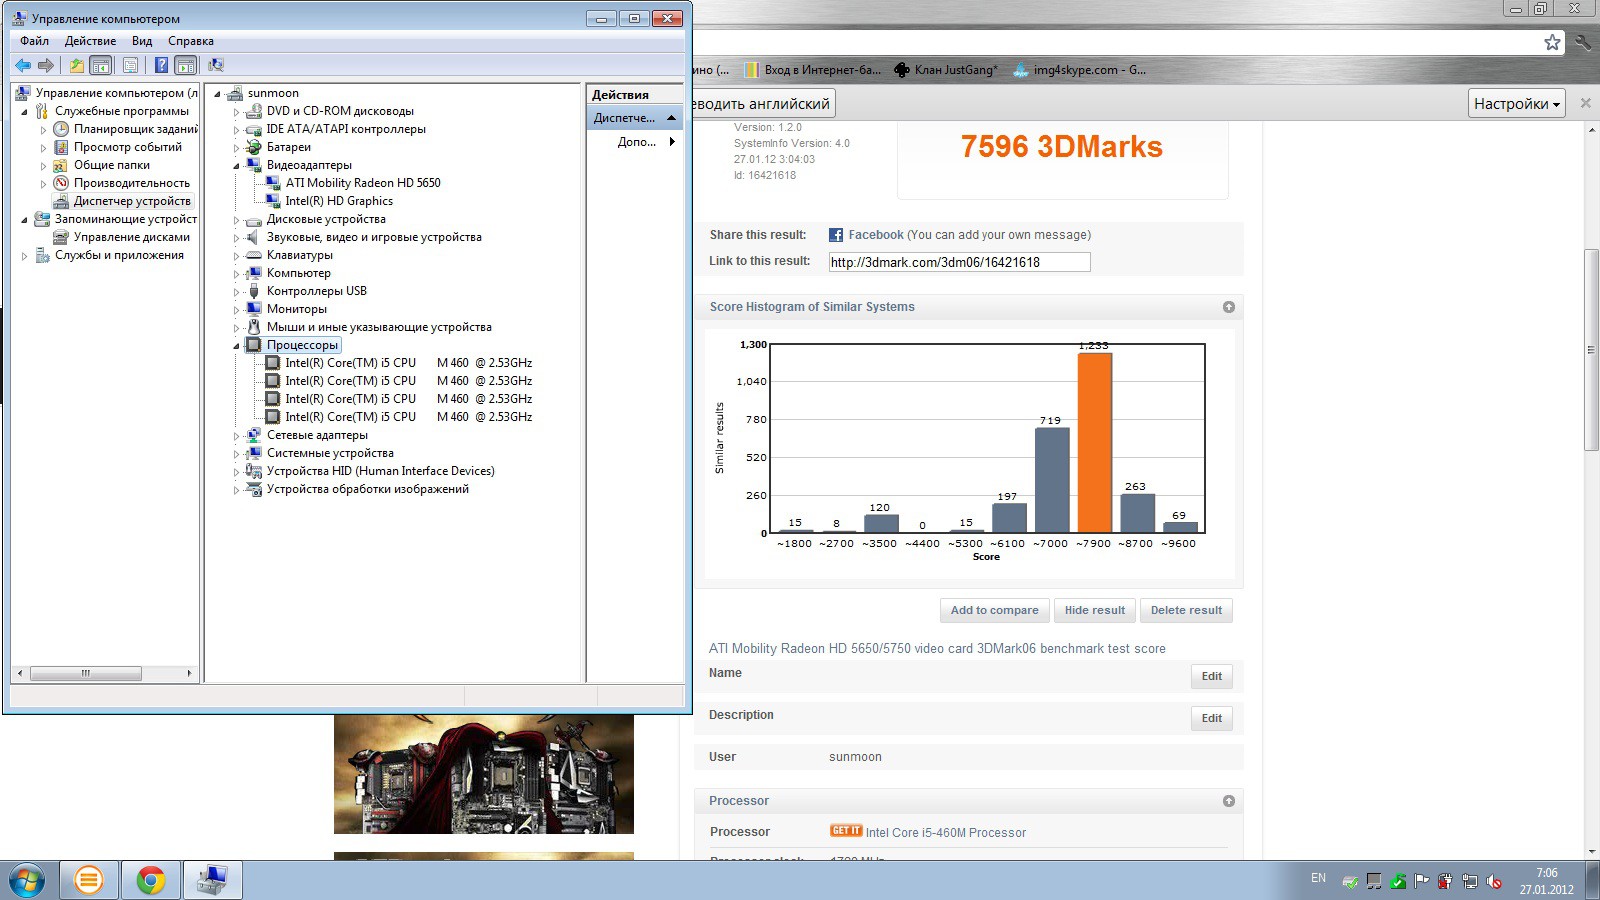1600x900 pixels.
Task: Collapse the Диспетче... actions header arrow
Action: pyautogui.click(x=672, y=118)
